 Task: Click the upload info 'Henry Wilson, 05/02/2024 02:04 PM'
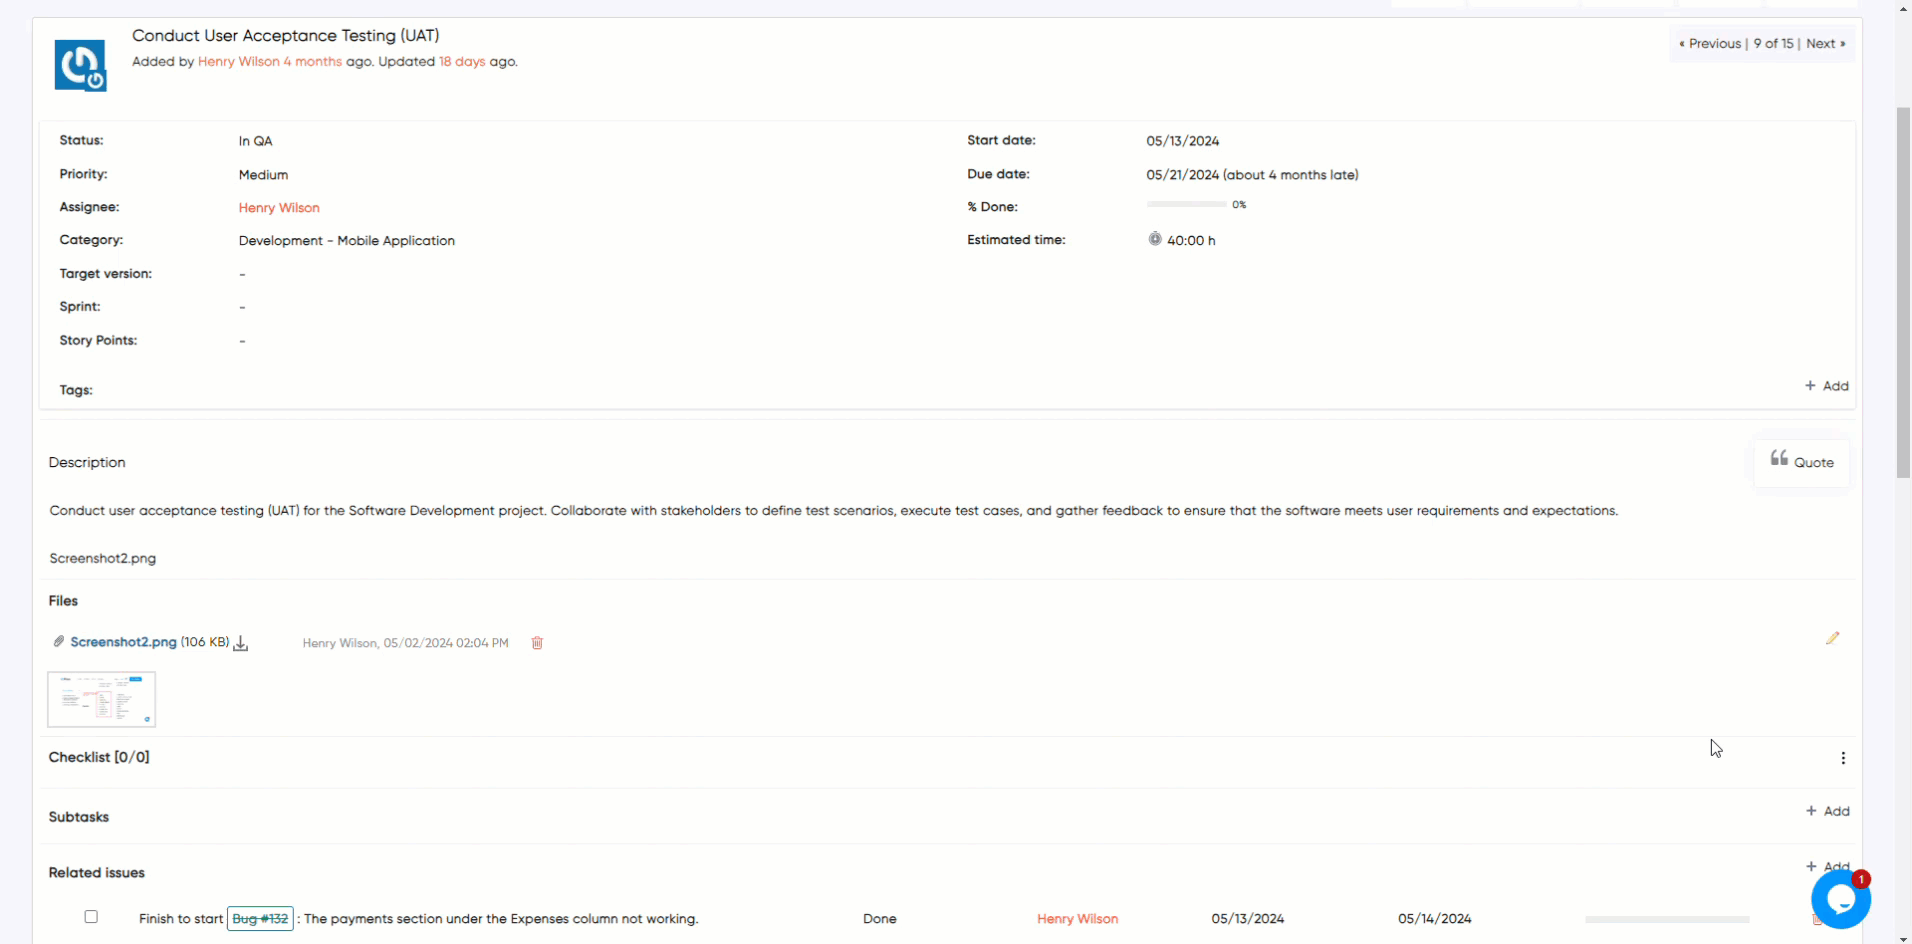405,643
